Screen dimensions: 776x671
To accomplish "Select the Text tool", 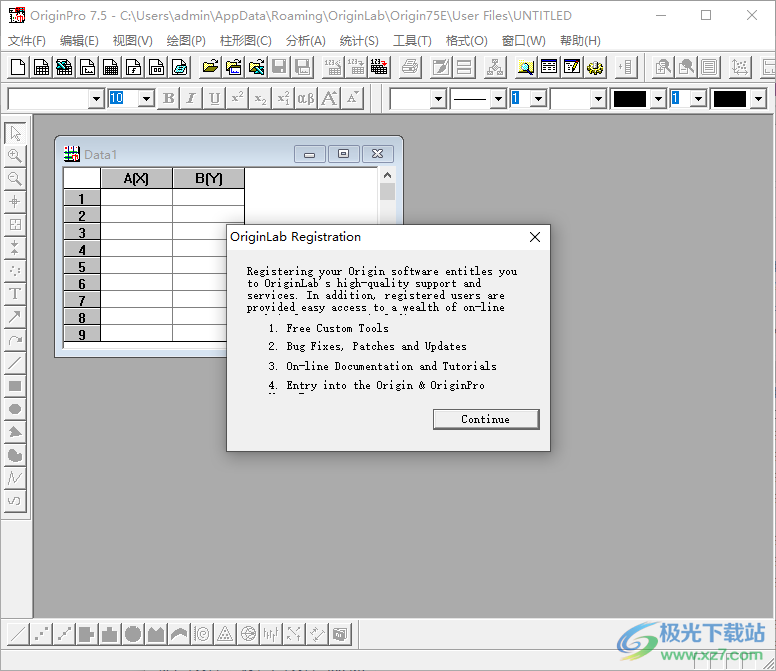I will coord(15,293).
